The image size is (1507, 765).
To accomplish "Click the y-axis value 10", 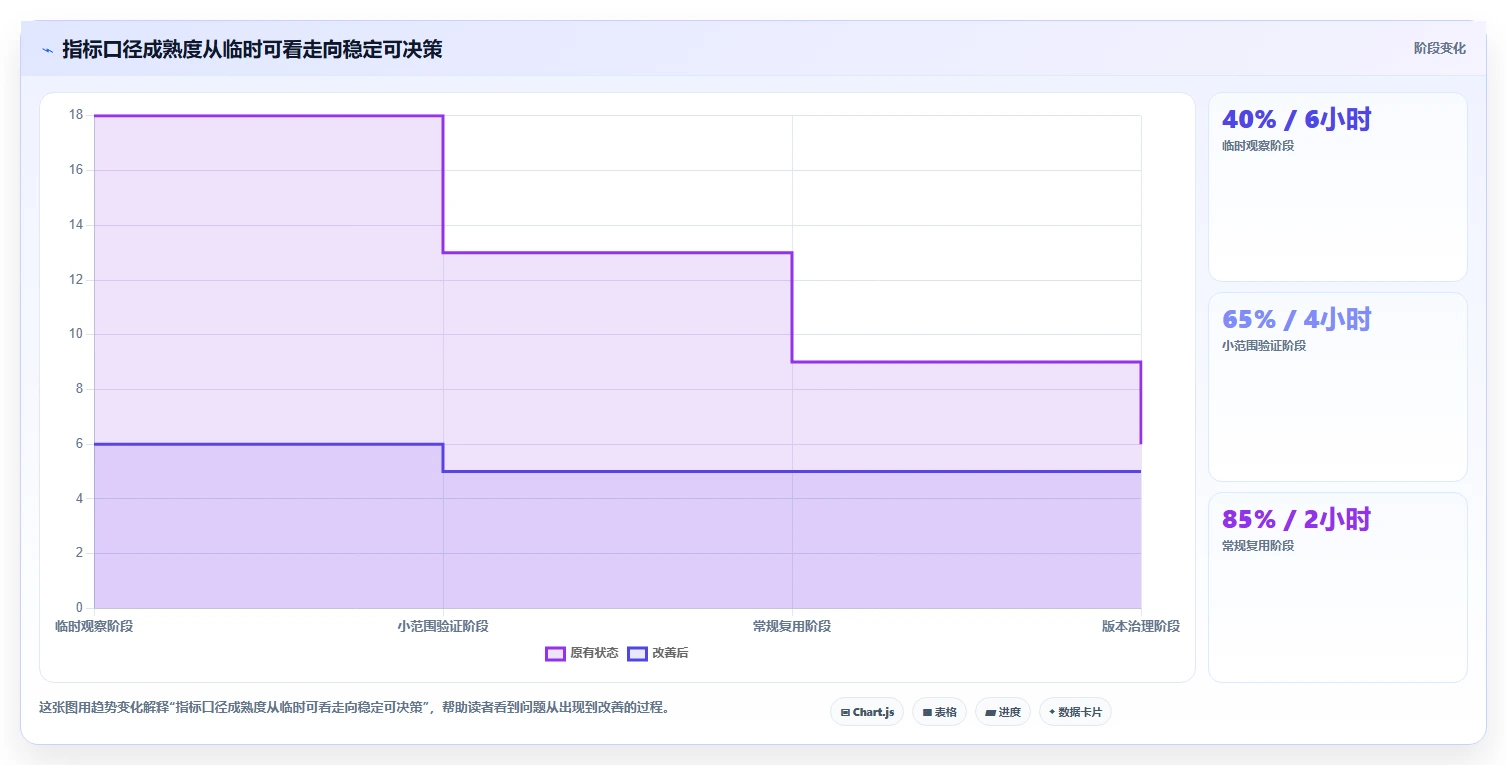I will (x=76, y=334).
